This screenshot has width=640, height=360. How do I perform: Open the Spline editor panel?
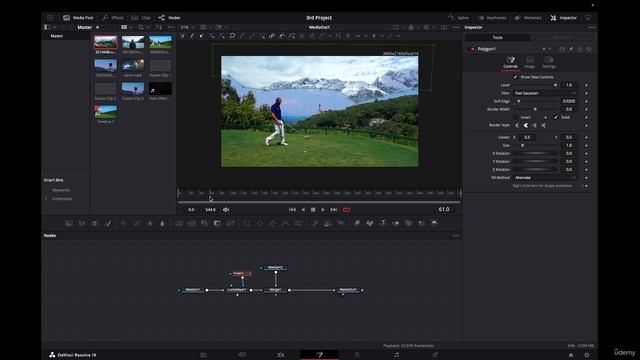tap(459, 18)
